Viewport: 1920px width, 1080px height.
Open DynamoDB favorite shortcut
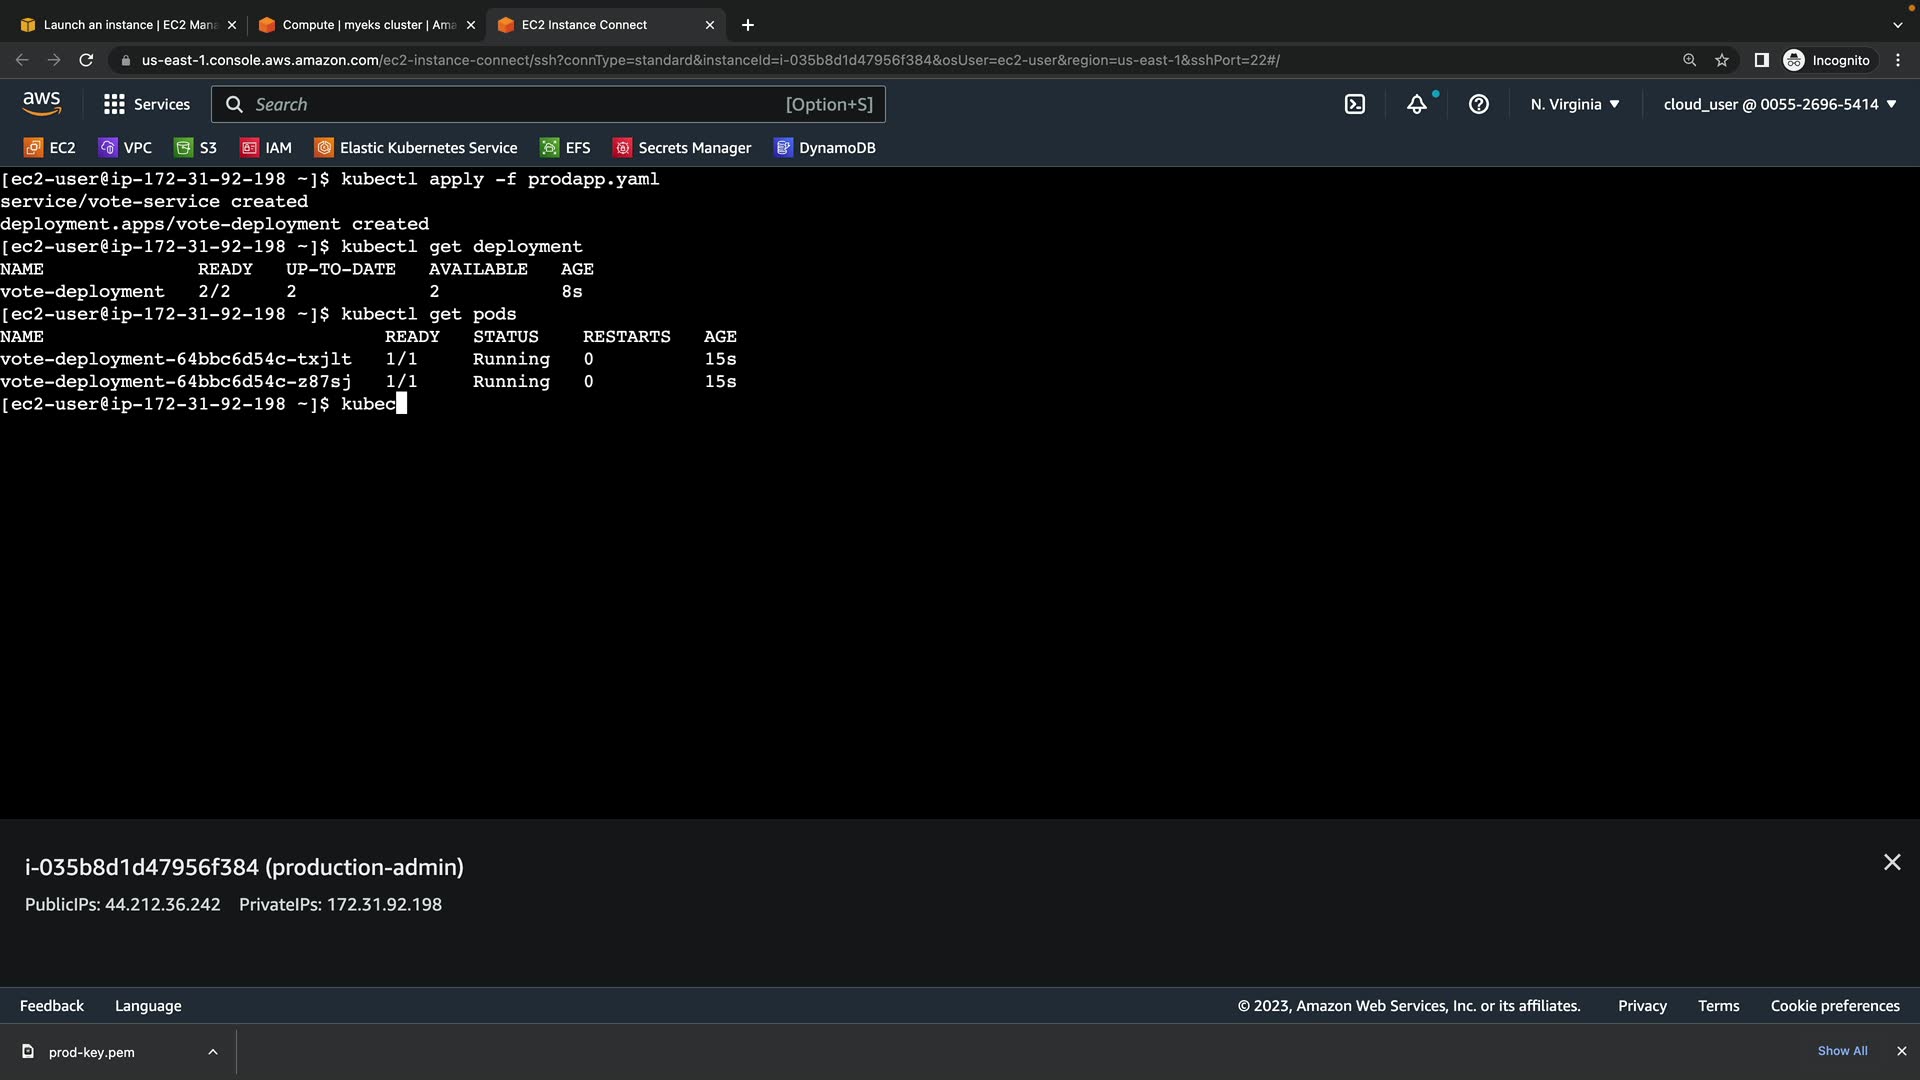tap(825, 148)
